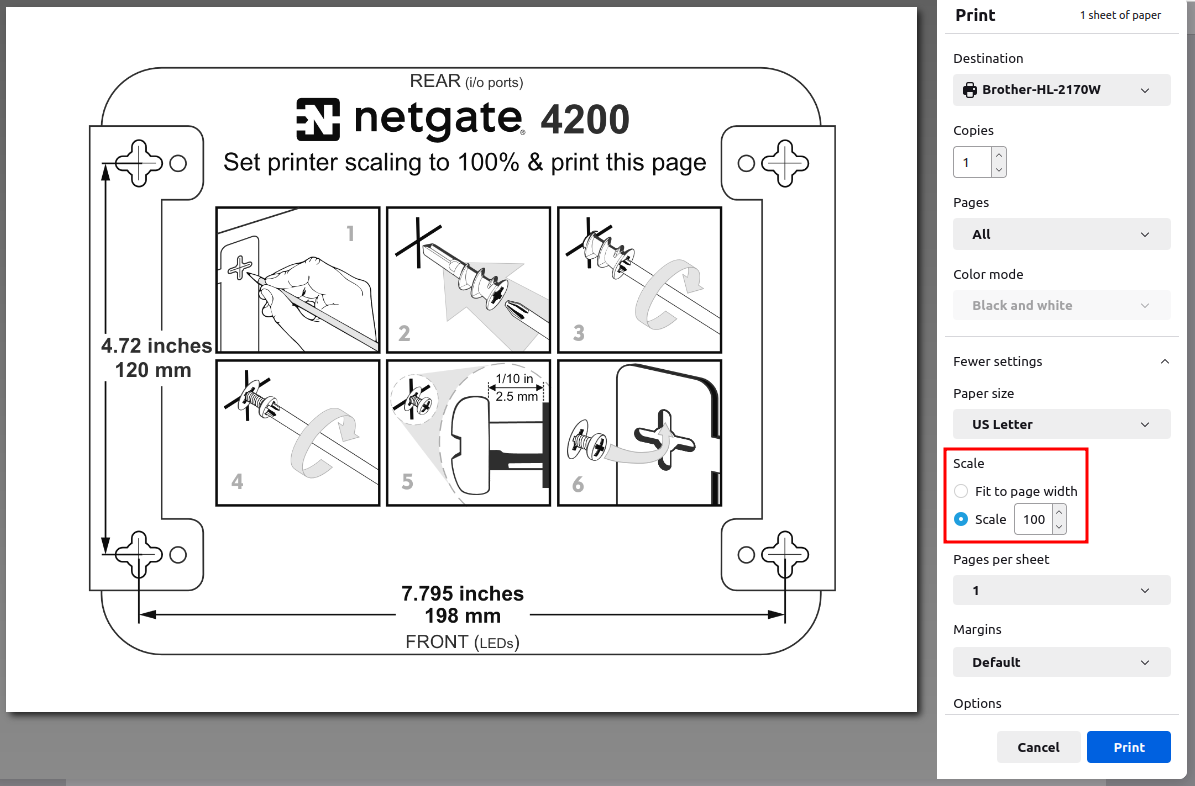This screenshot has height=786, width=1195.
Task: Open the Pages per sheet dropdown
Action: 1061,590
